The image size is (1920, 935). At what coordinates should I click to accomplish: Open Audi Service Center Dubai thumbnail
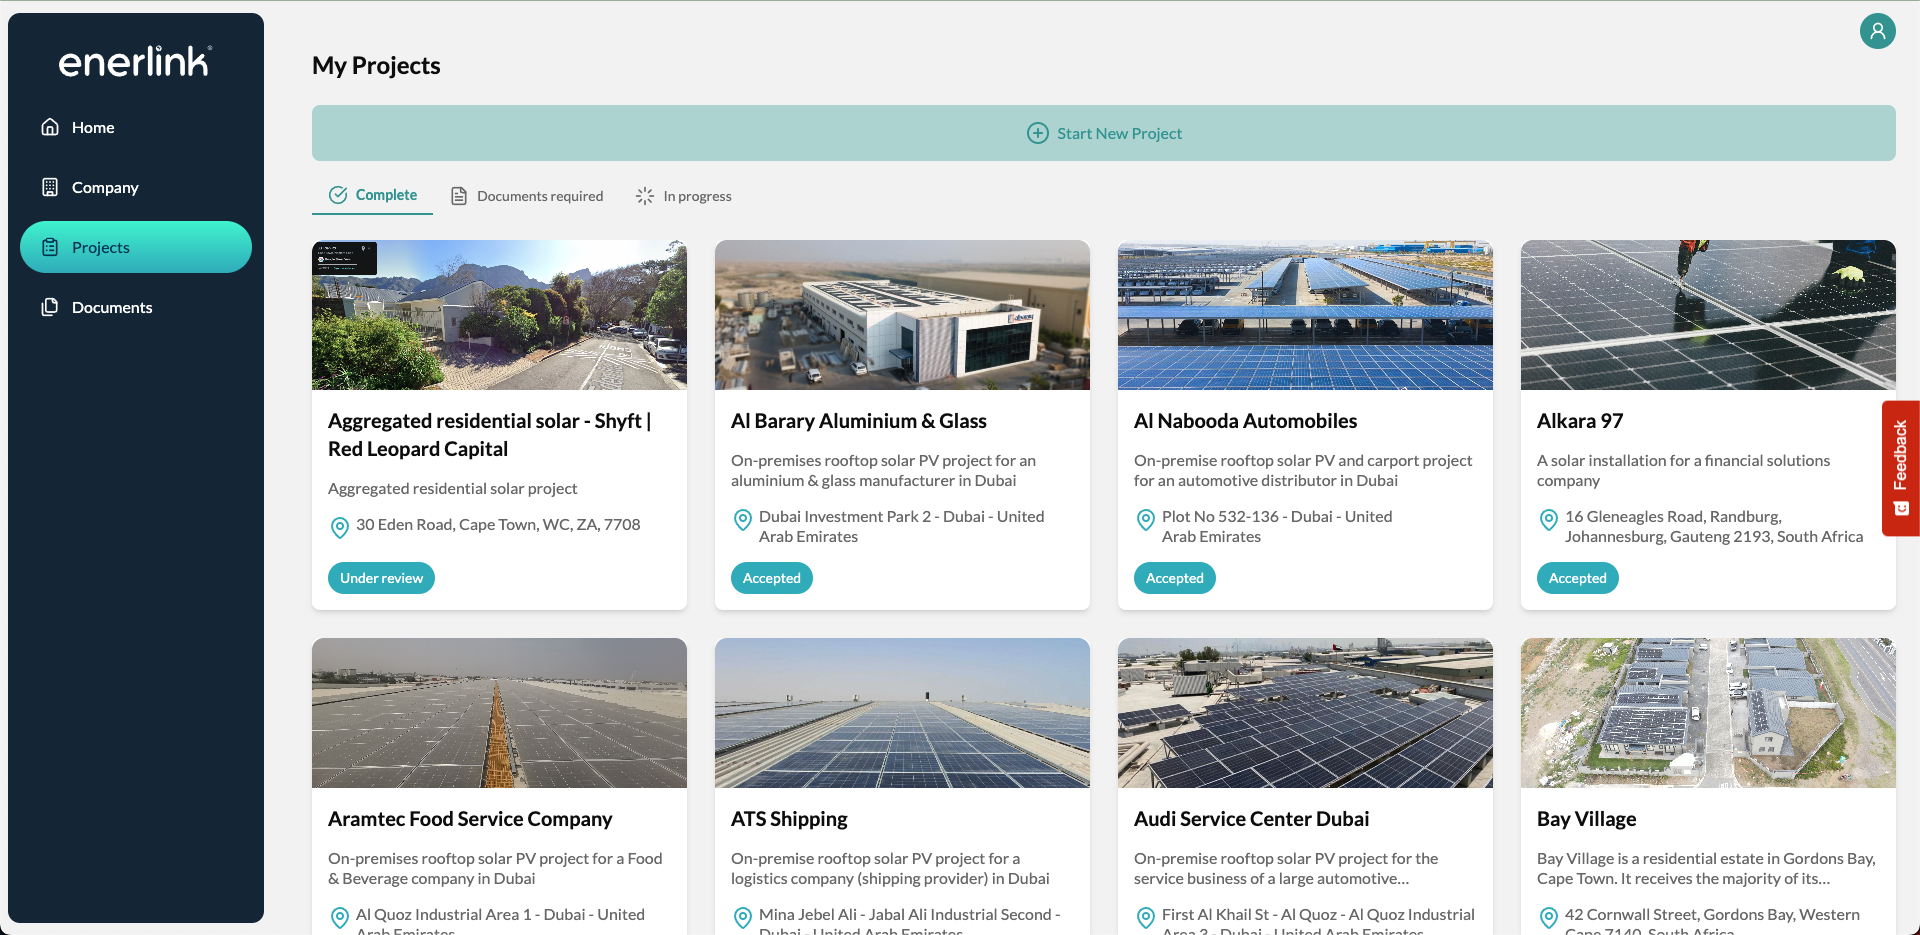click(1305, 713)
